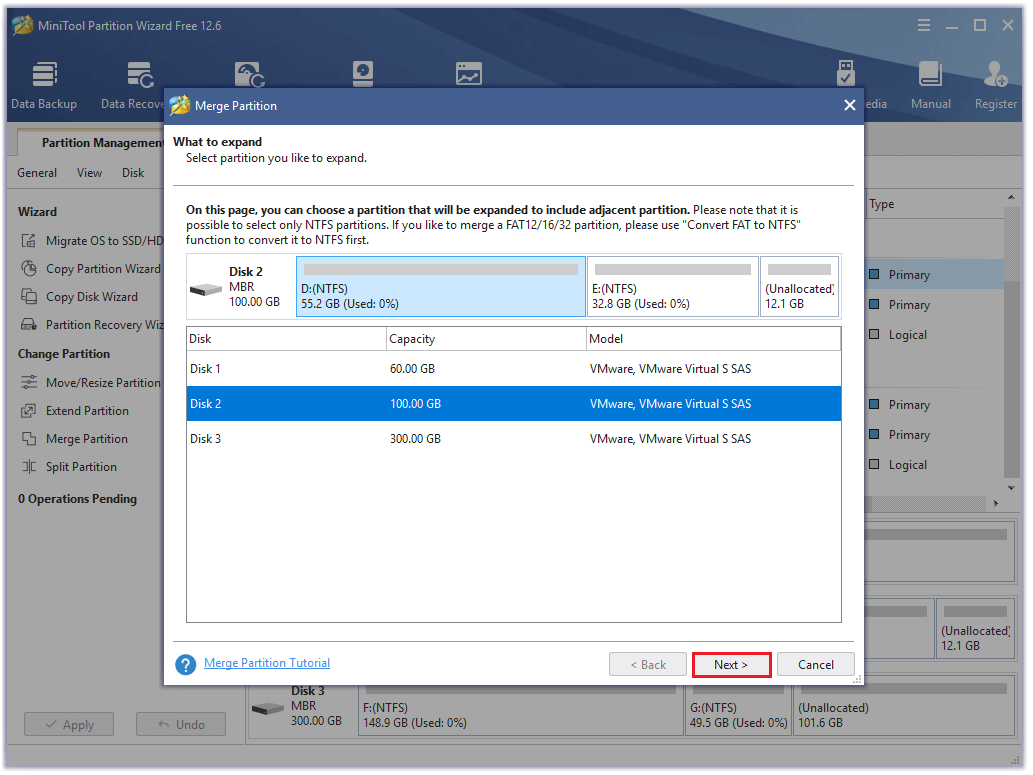1033x775 pixels.
Task: Select the E:(NTFS) 32.8 GB partition block
Action: 671,287
